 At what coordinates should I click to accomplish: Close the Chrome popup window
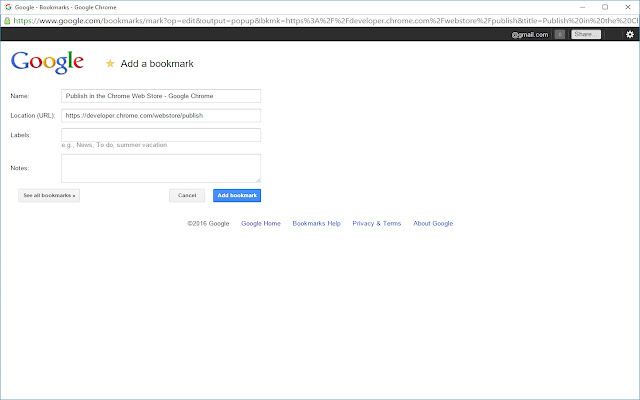628,7
